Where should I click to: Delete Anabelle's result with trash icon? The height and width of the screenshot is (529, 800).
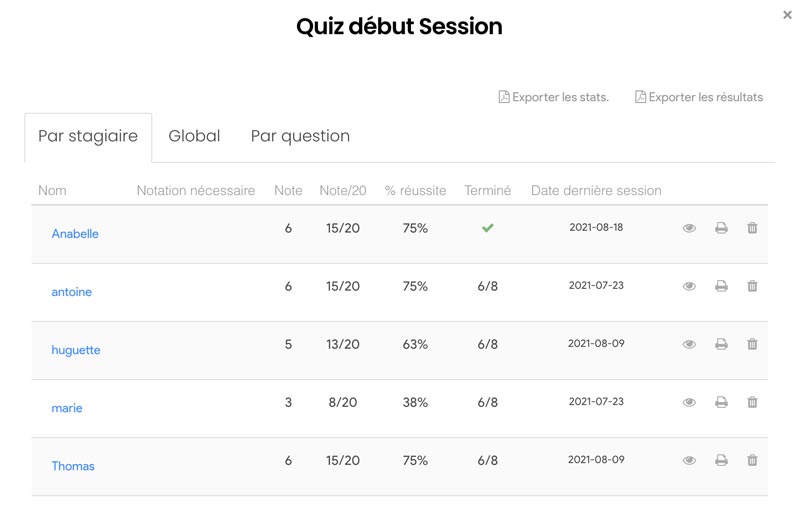752,228
